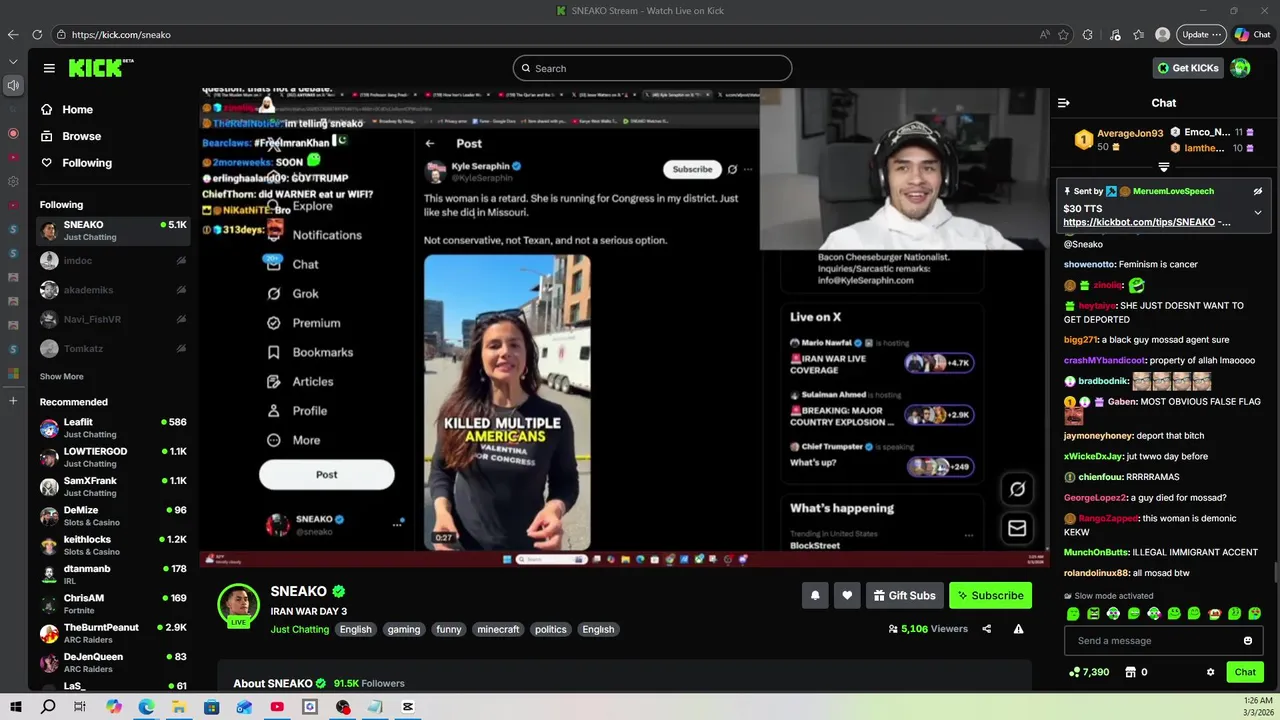Open browser Update menu

click(1201, 34)
